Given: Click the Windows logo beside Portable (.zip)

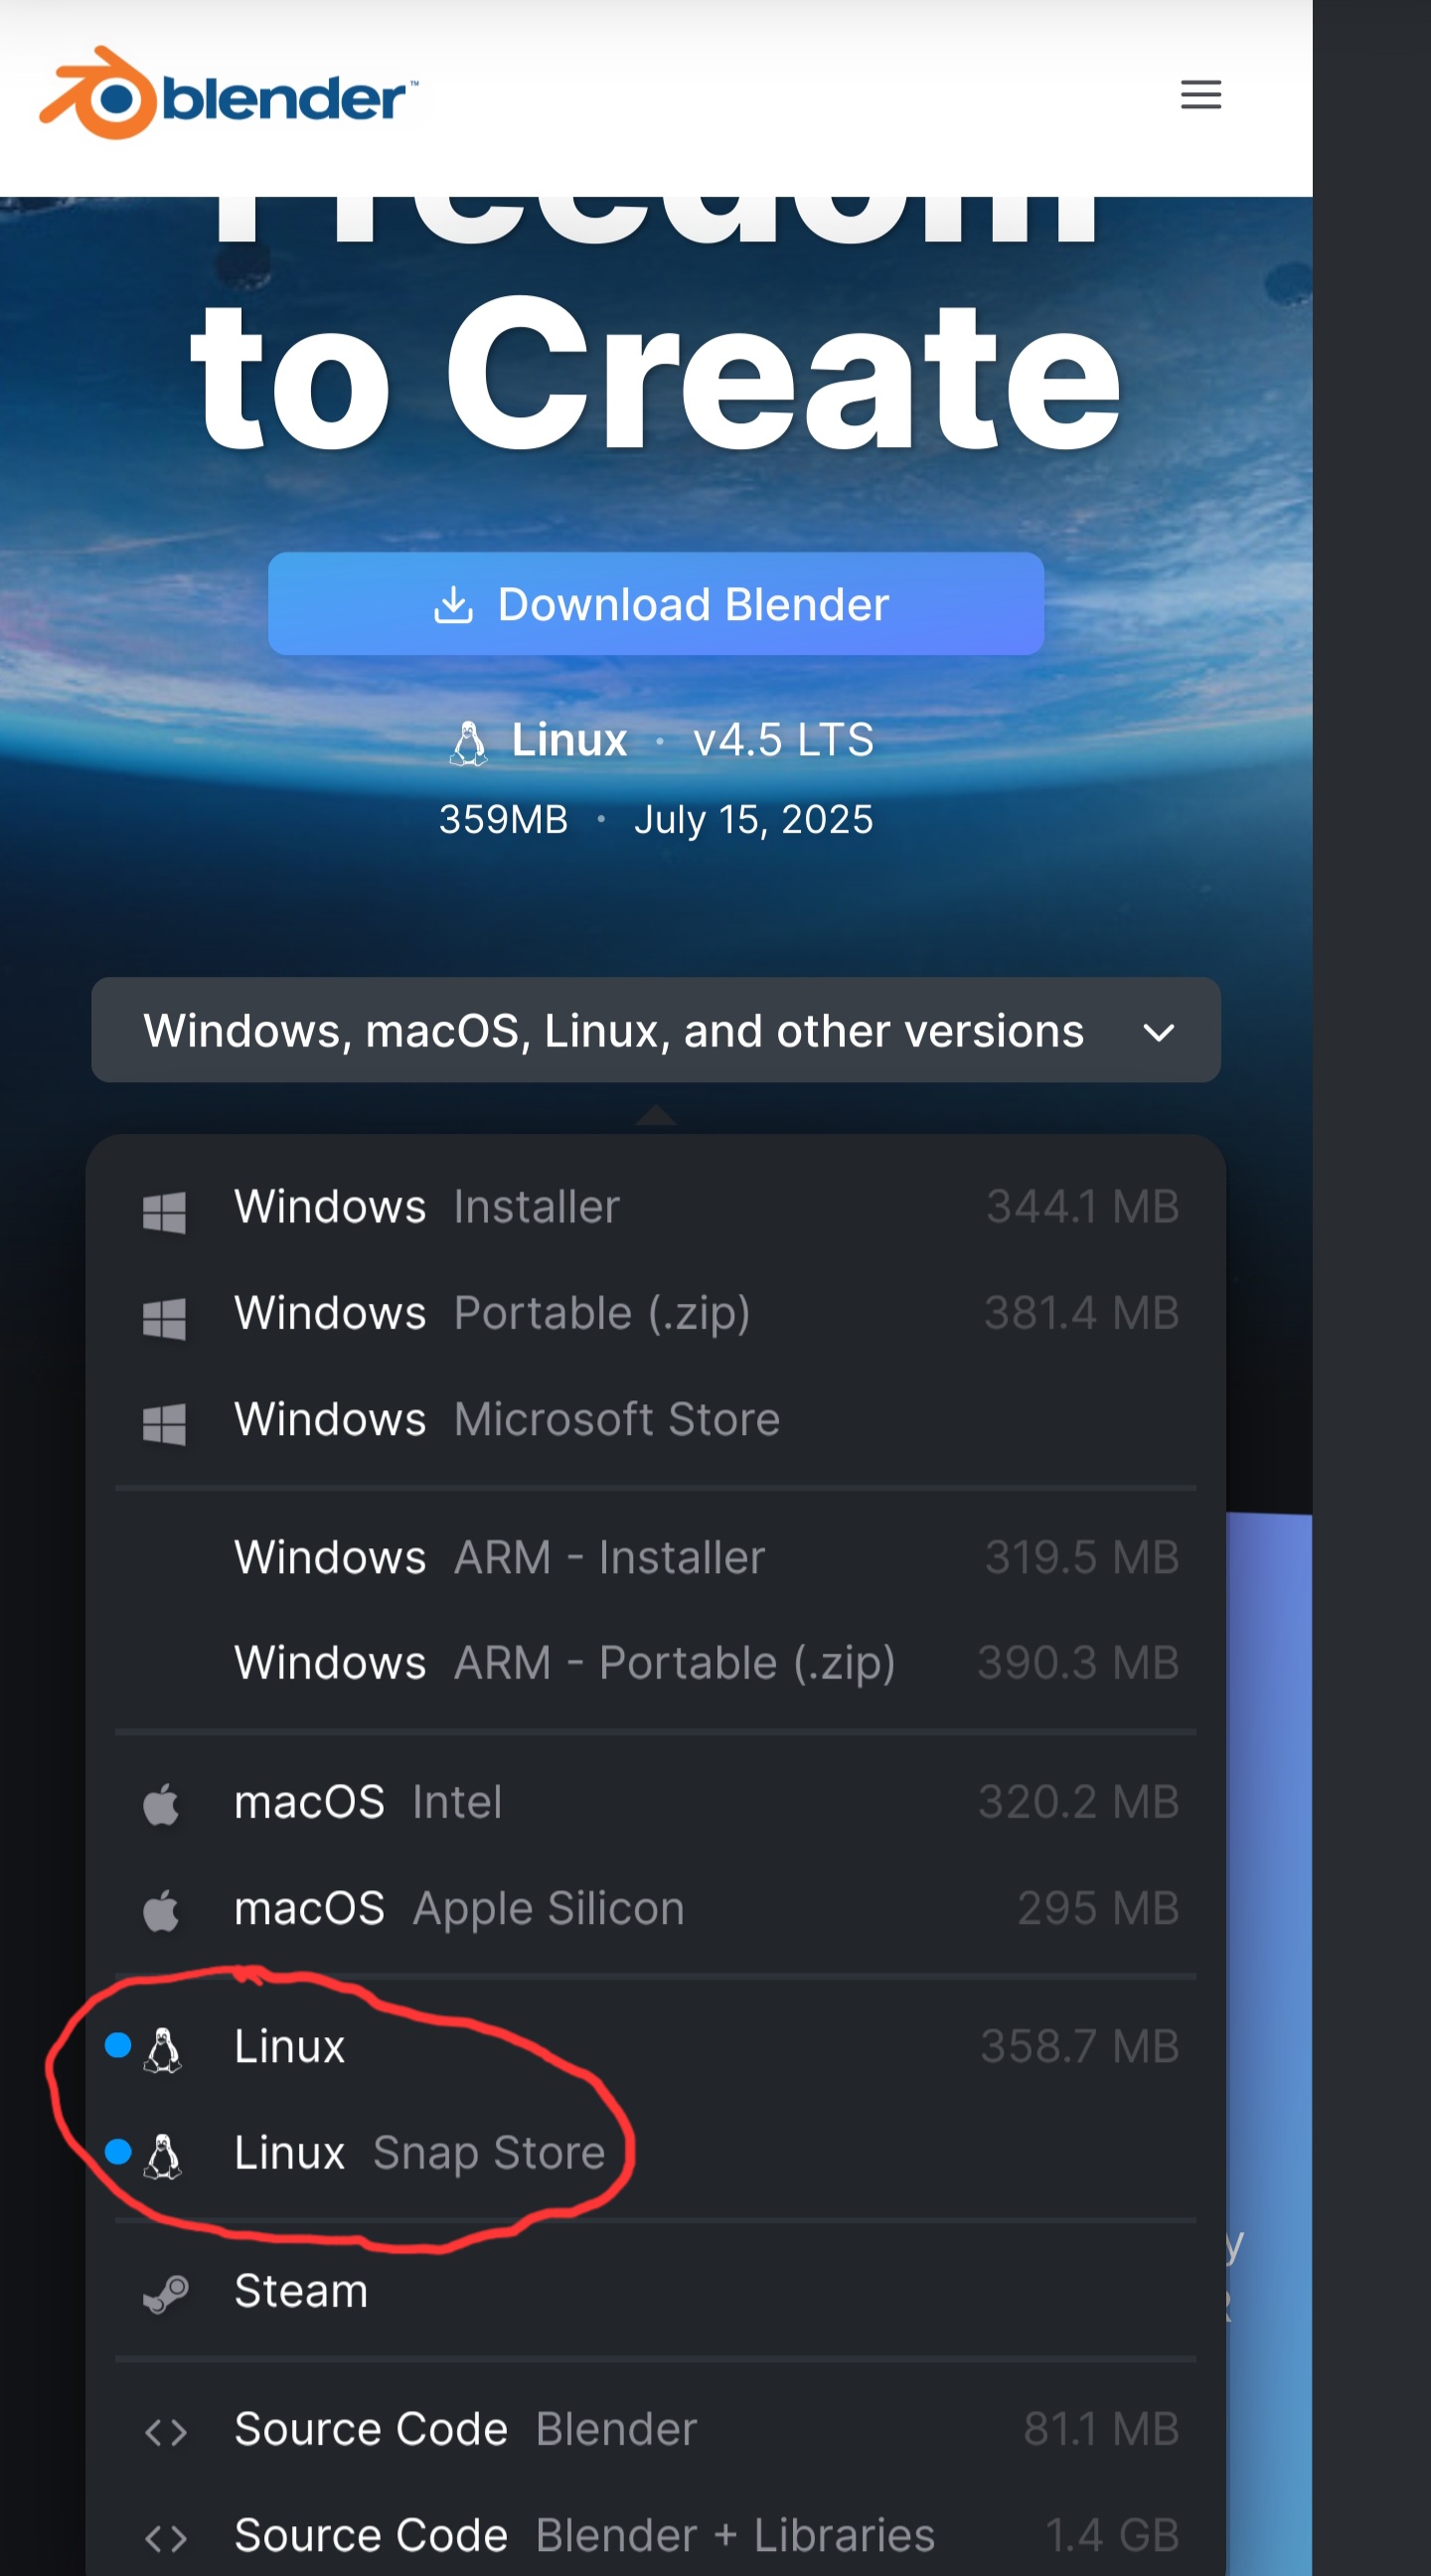Looking at the screenshot, I should pos(164,1319).
